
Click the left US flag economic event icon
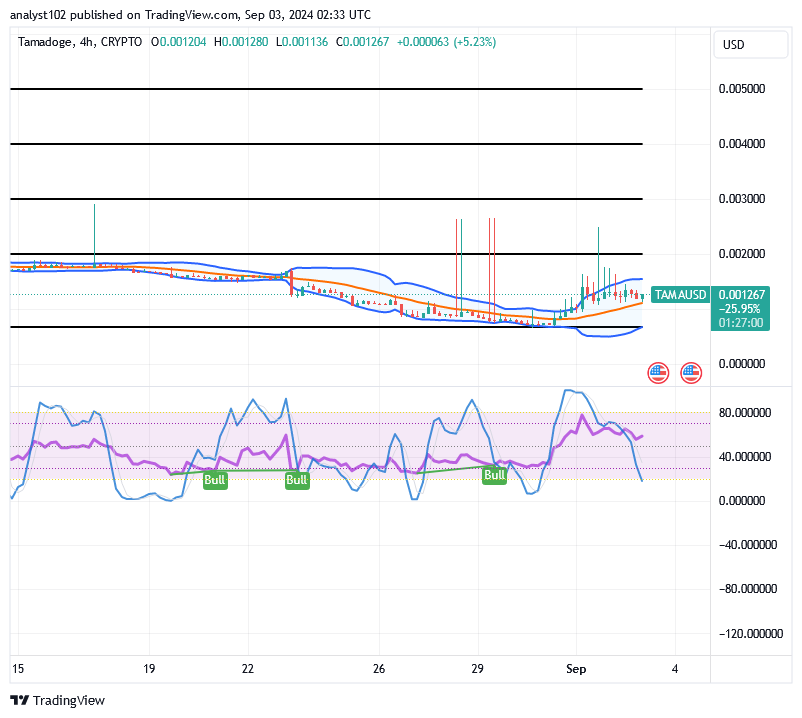(657, 372)
